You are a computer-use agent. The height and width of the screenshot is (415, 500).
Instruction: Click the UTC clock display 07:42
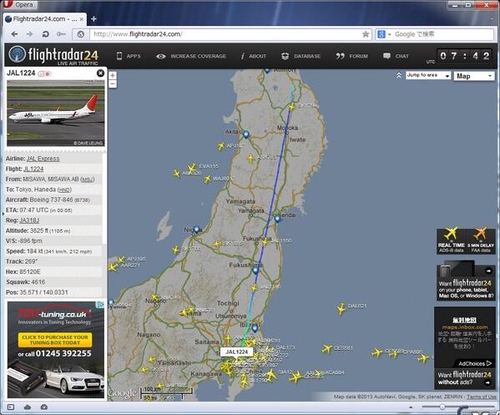pos(464,56)
